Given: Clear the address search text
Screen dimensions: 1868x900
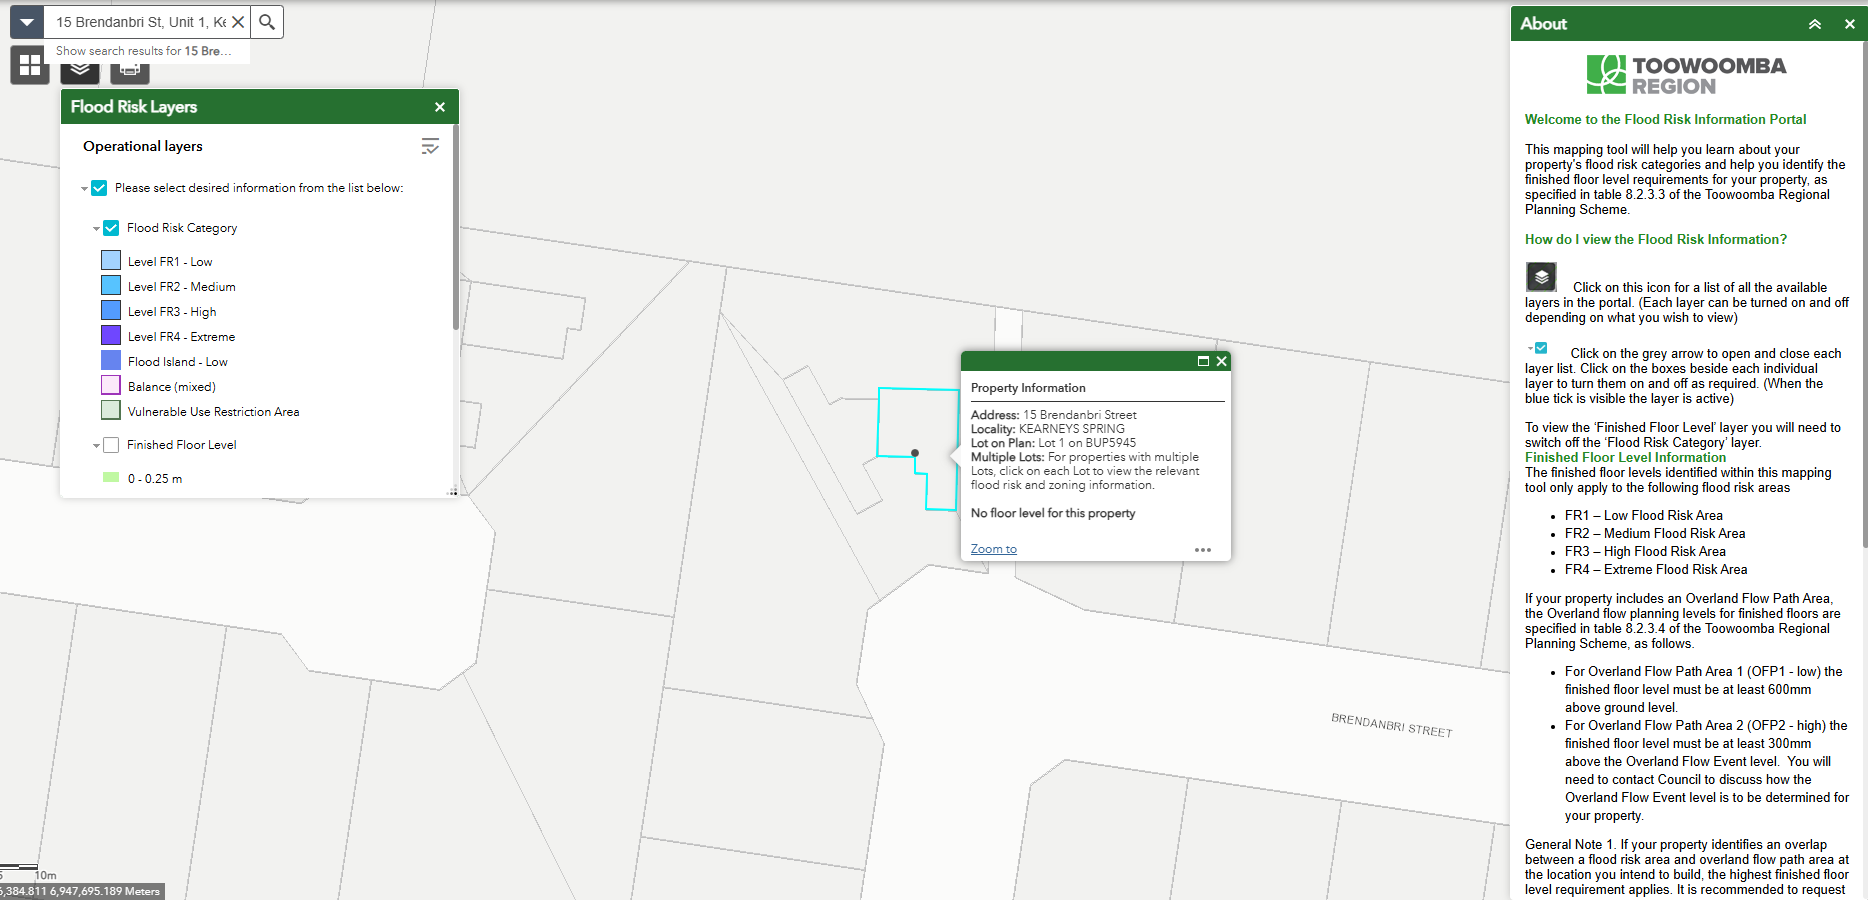Looking at the screenshot, I should click(238, 22).
